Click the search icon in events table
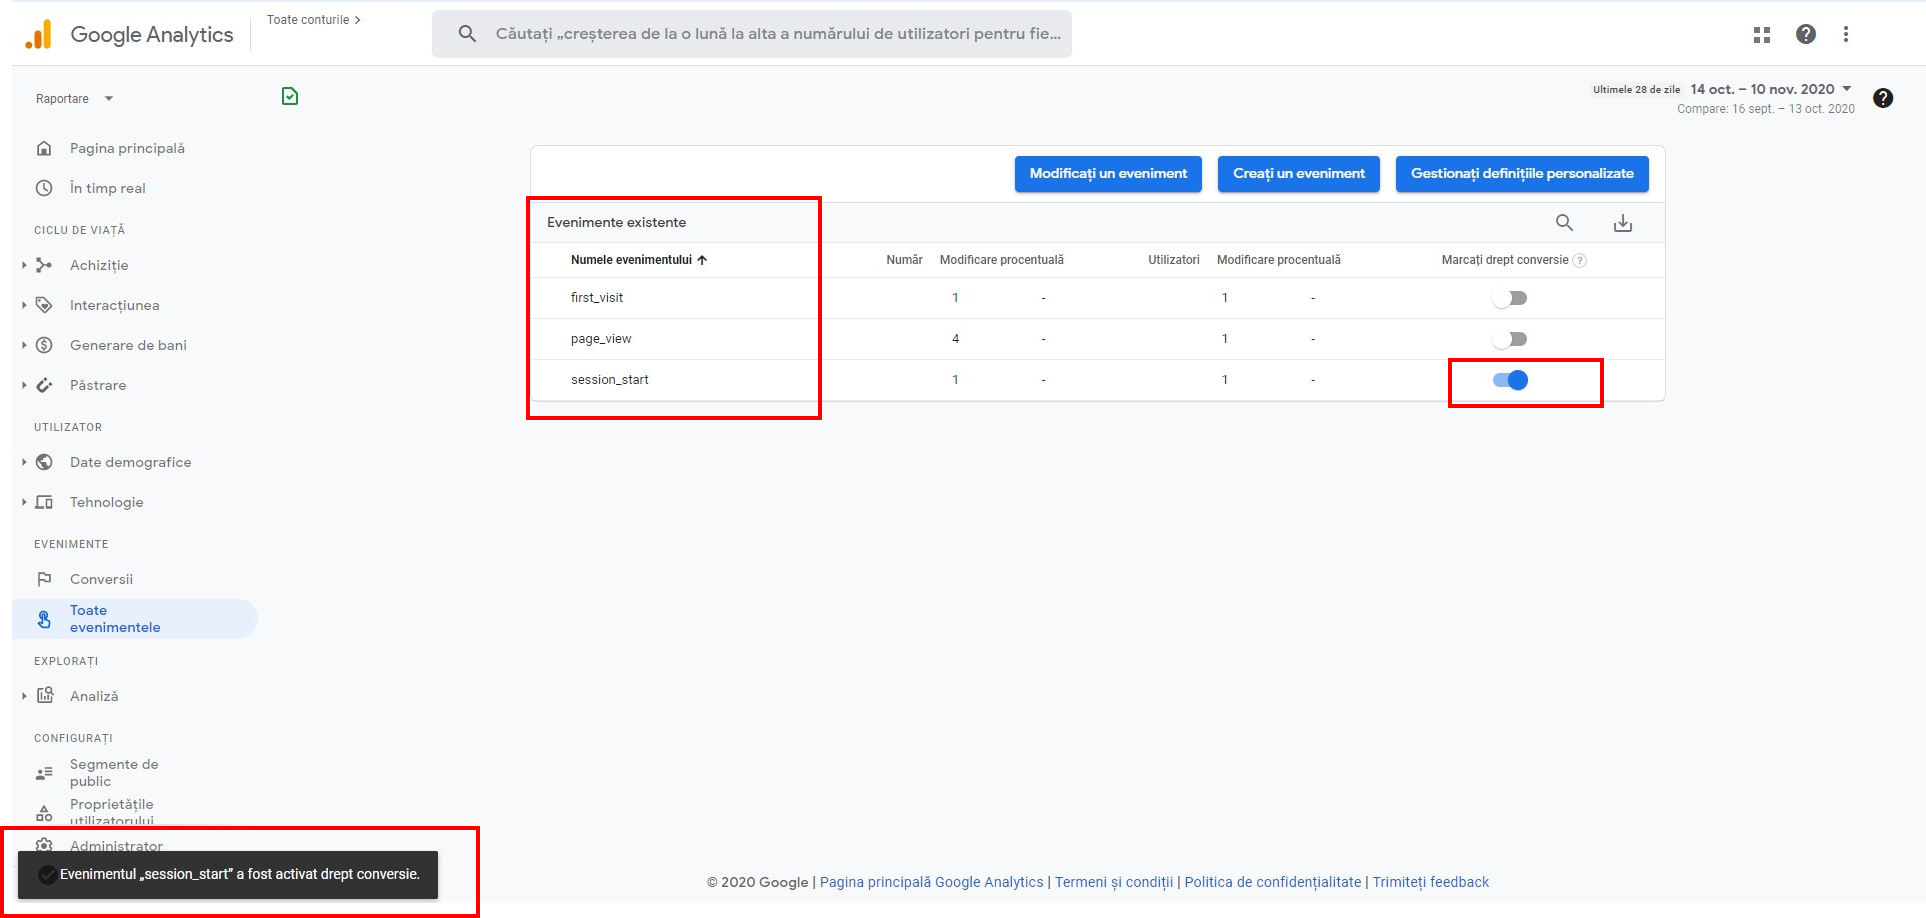The width and height of the screenshot is (1926, 918). [x=1564, y=223]
